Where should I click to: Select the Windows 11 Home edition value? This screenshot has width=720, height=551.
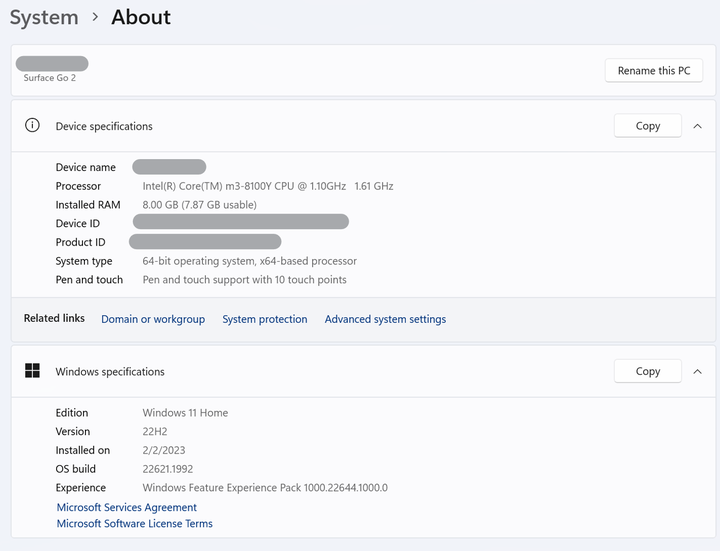185,413
